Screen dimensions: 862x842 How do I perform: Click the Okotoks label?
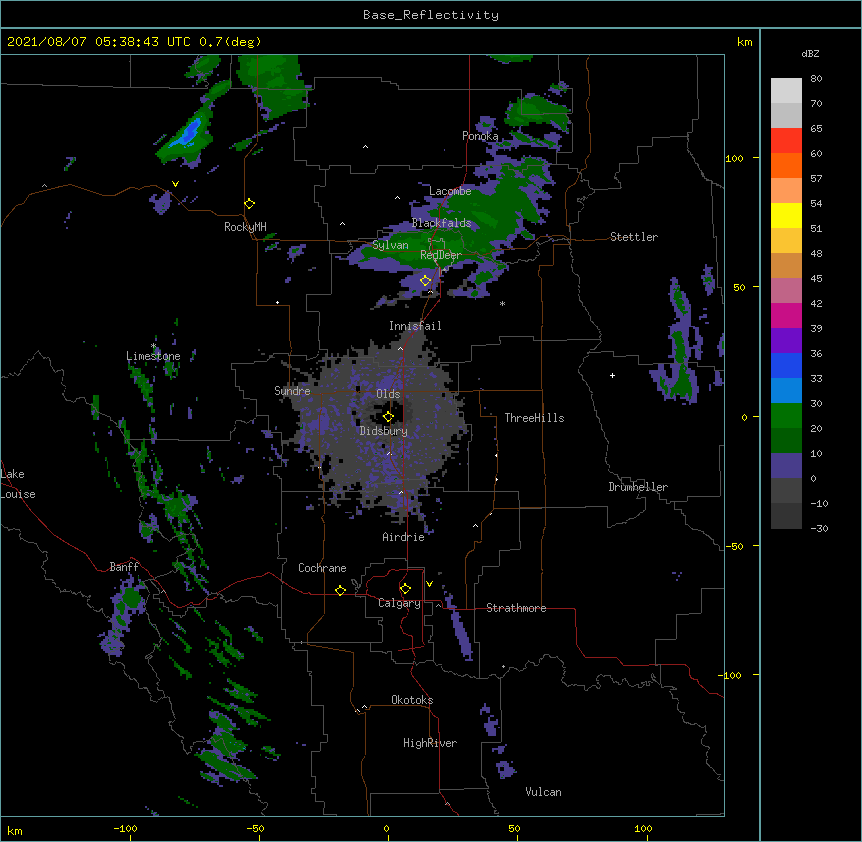click(x=412, y=700)
